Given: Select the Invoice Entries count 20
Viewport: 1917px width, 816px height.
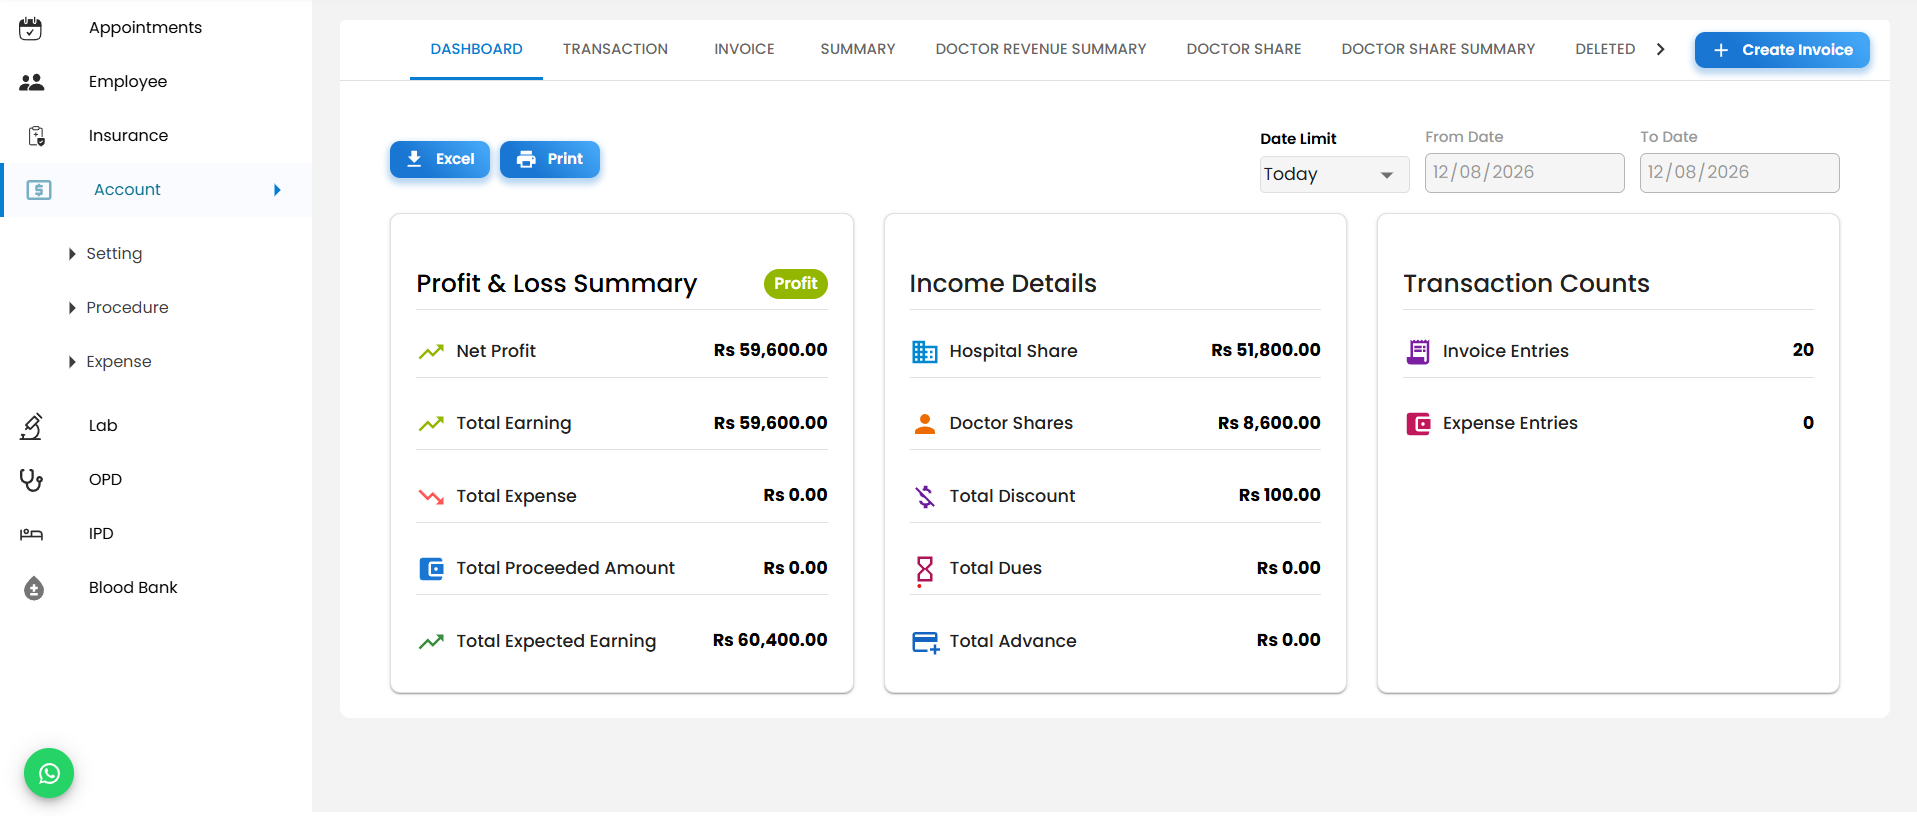Looking at the screenshot, I should pos(1803,350).
